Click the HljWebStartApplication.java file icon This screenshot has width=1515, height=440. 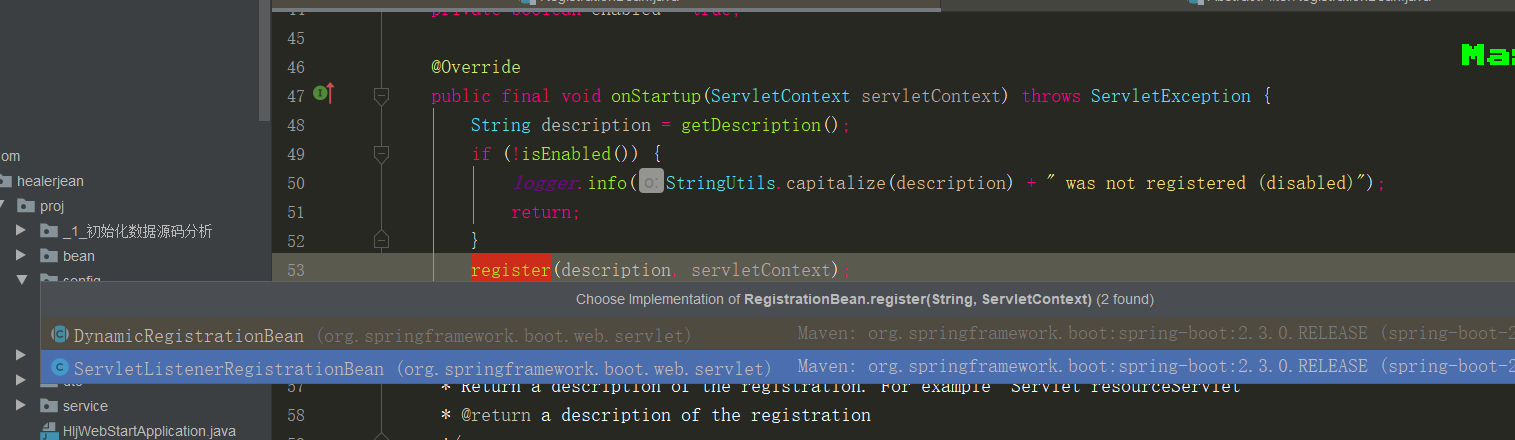click(x=49, y=431)
